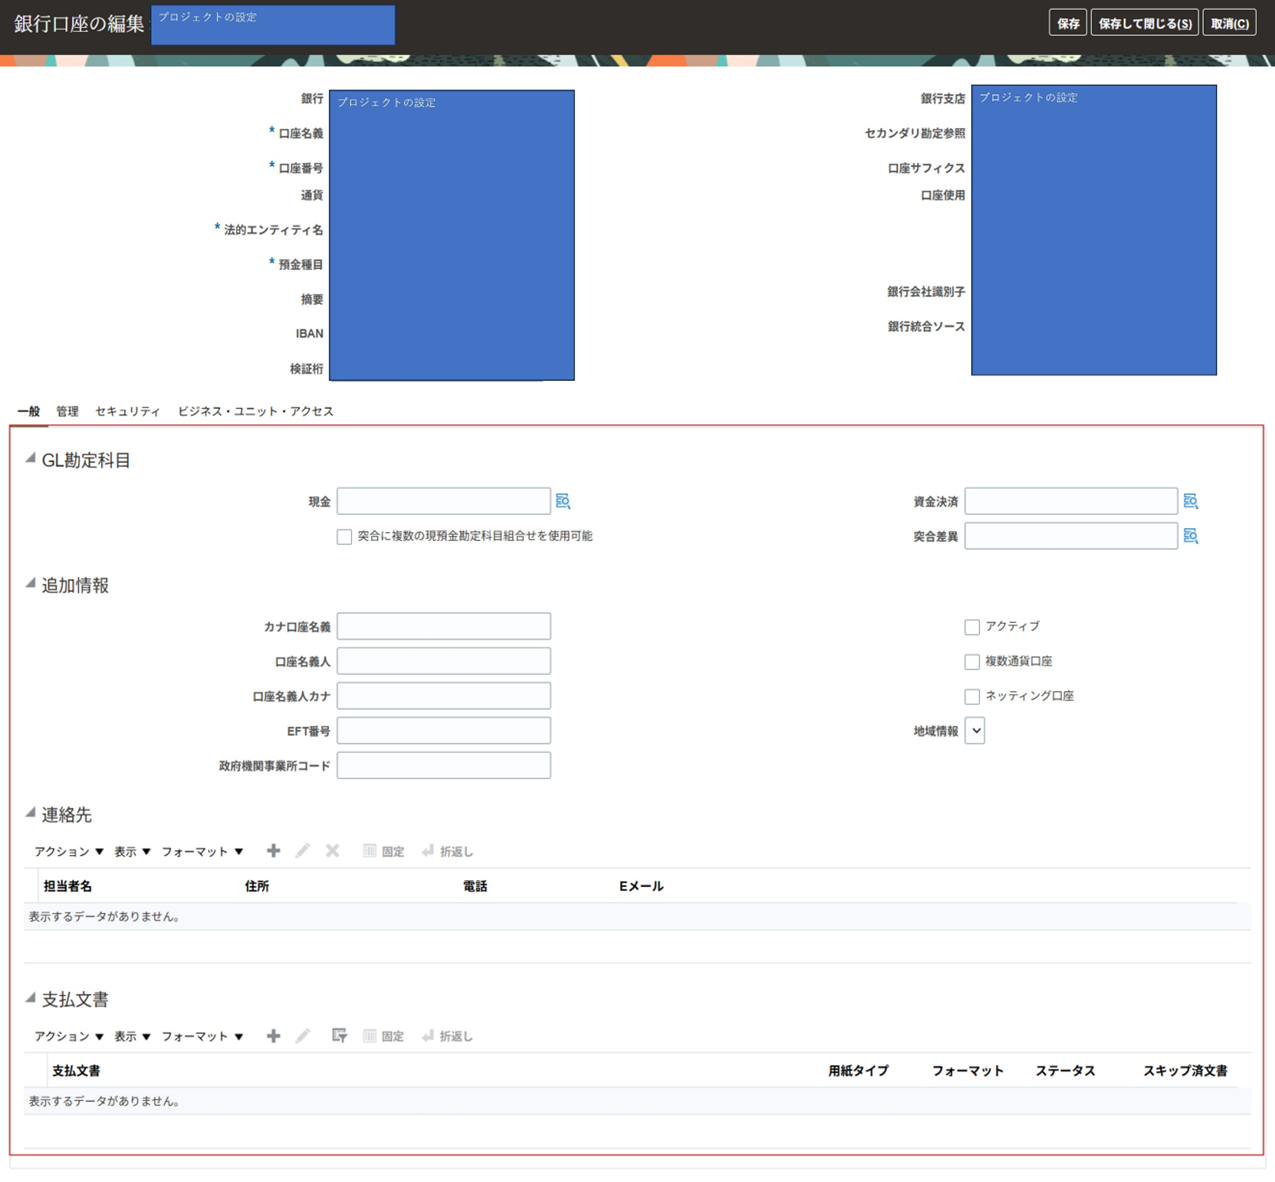
Task: Click the search icon beside 突合差異 field
Action: pyautogui.click(x=1190, y=536)
